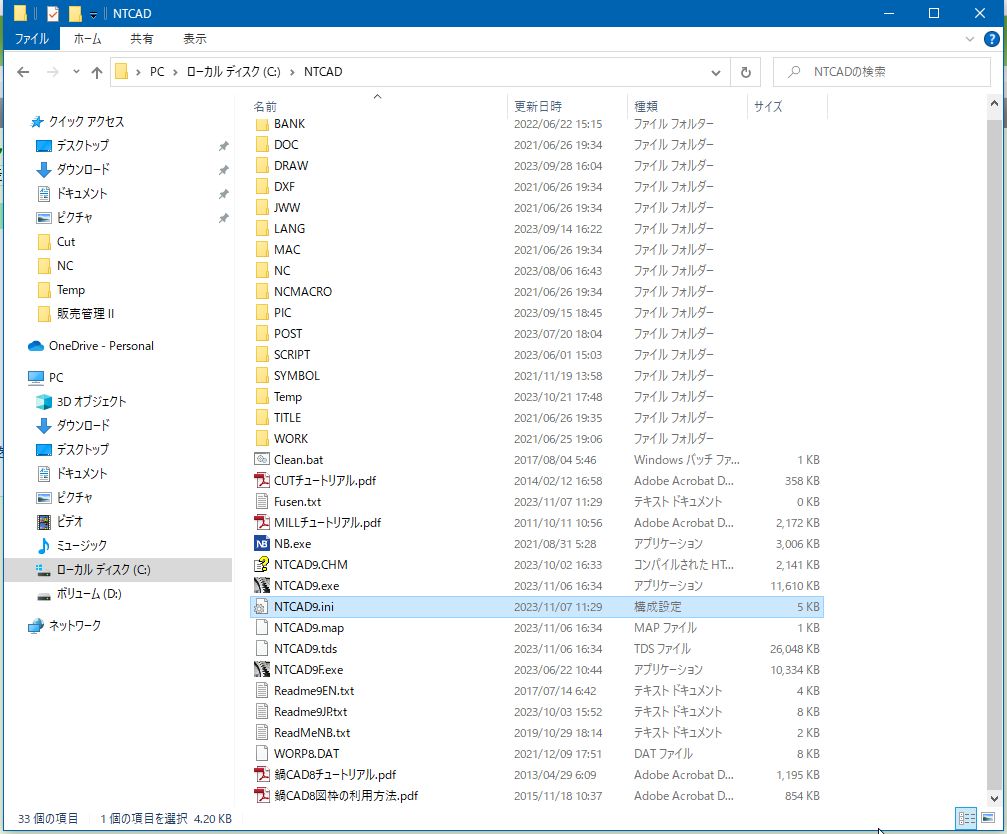Viewport: 1007px width, 834px height.
Task: Select ボリューム (D:) drive
Action: (x=89, y=594)
